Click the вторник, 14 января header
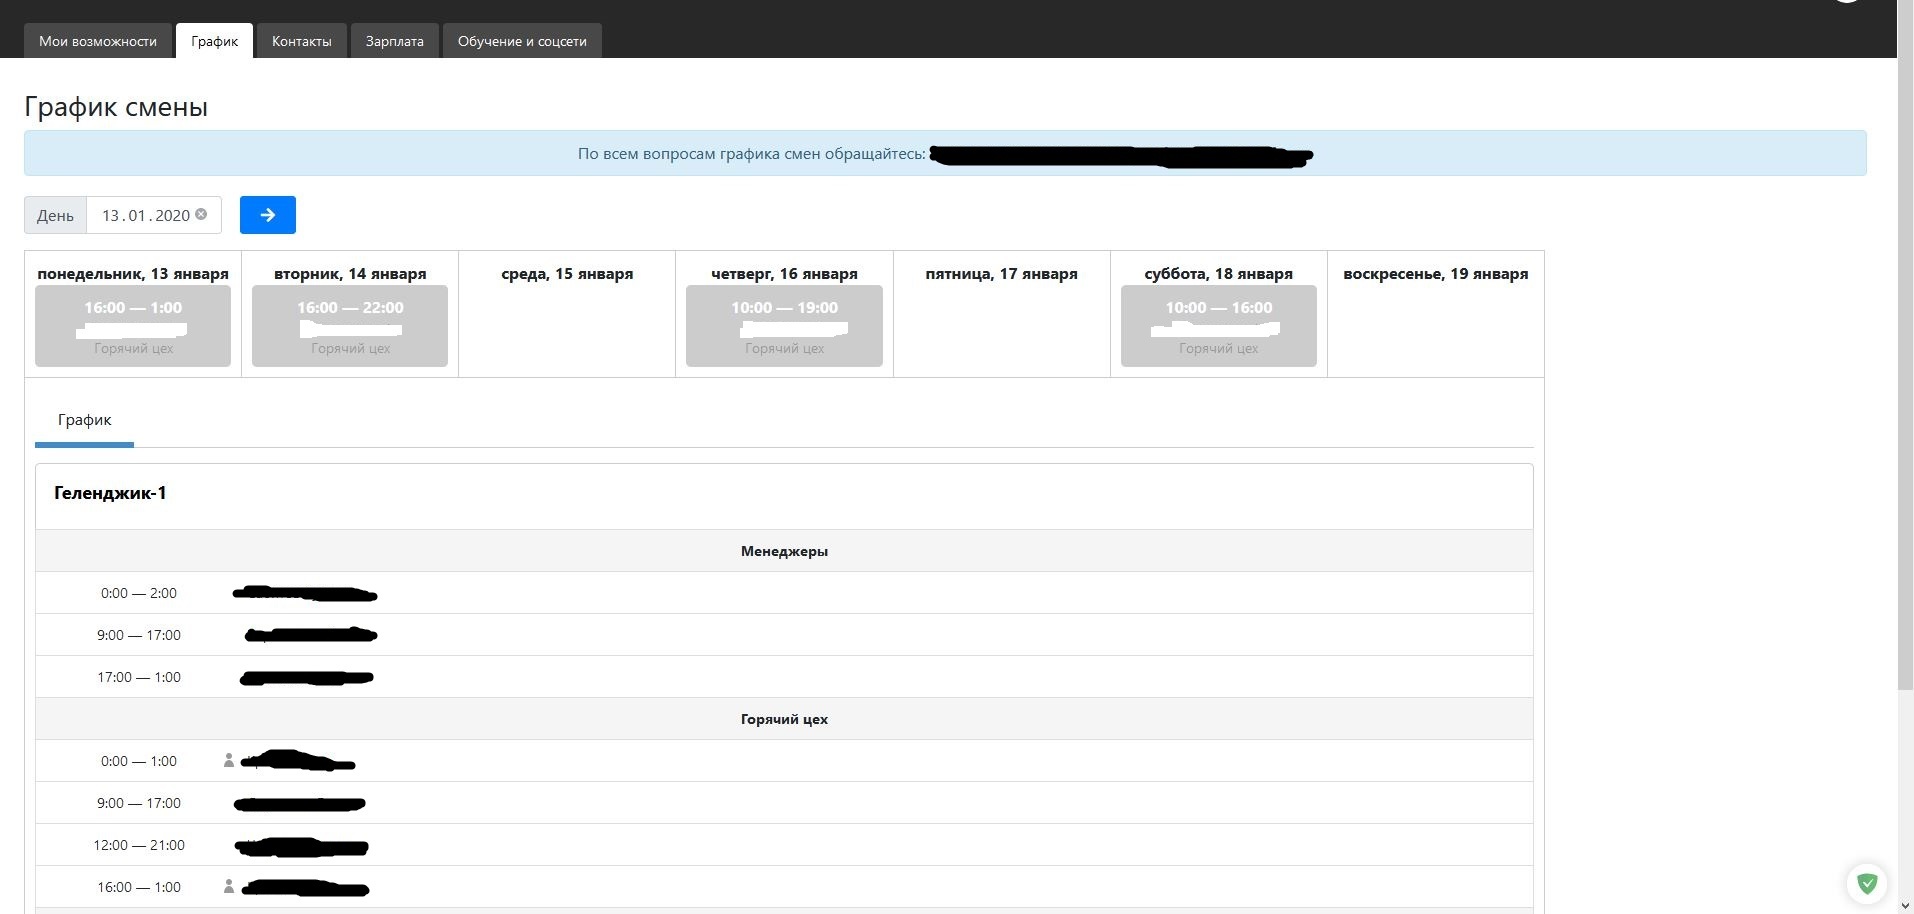The image size is (1914, 914). (x=350, y=274)
